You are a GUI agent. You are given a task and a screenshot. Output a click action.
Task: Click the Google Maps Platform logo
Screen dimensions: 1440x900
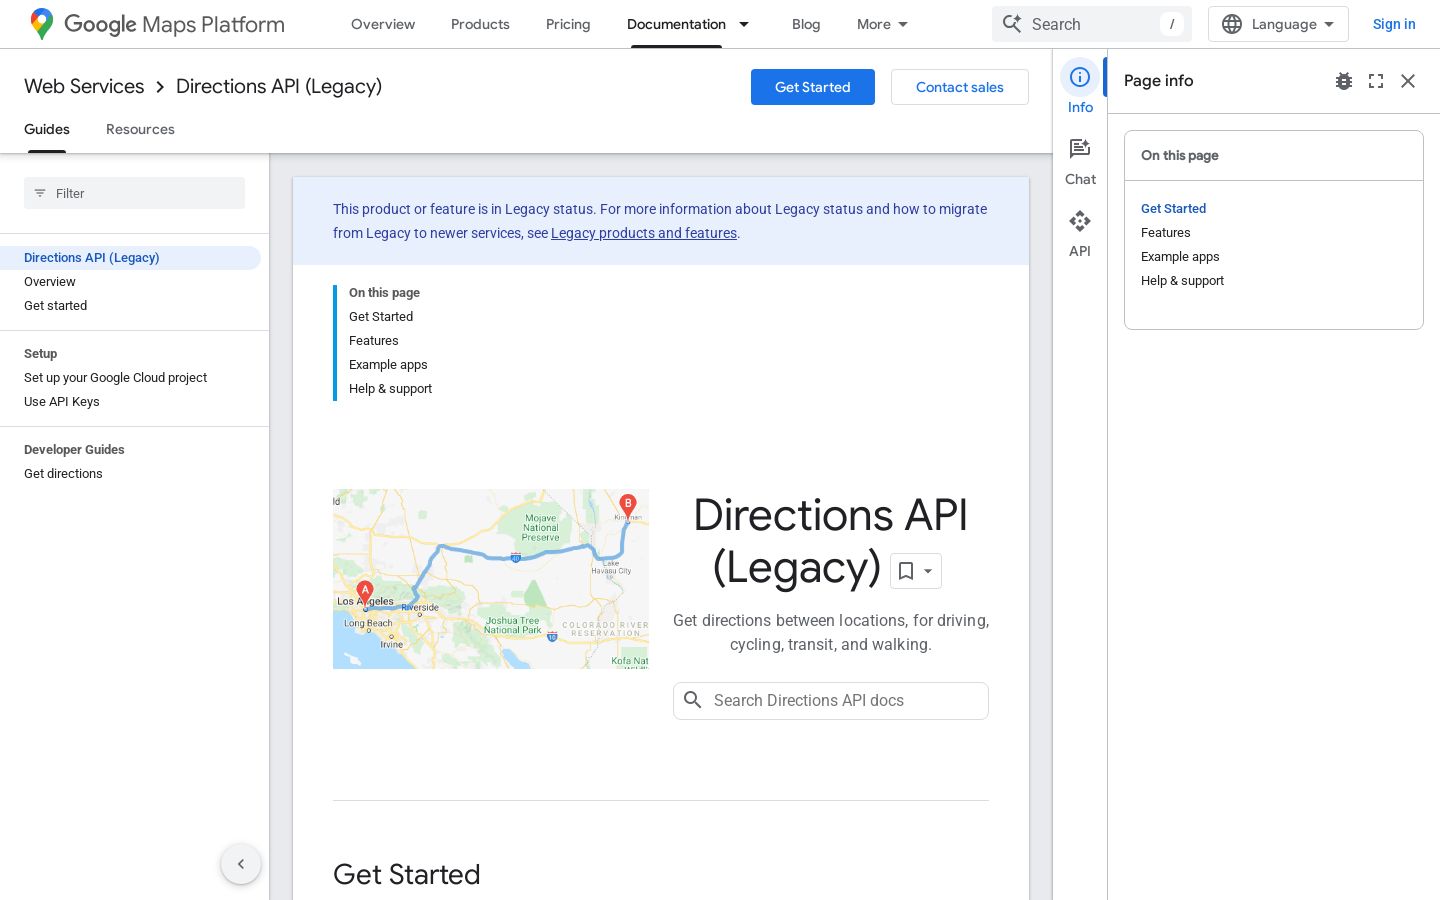[x=157, y=24]
